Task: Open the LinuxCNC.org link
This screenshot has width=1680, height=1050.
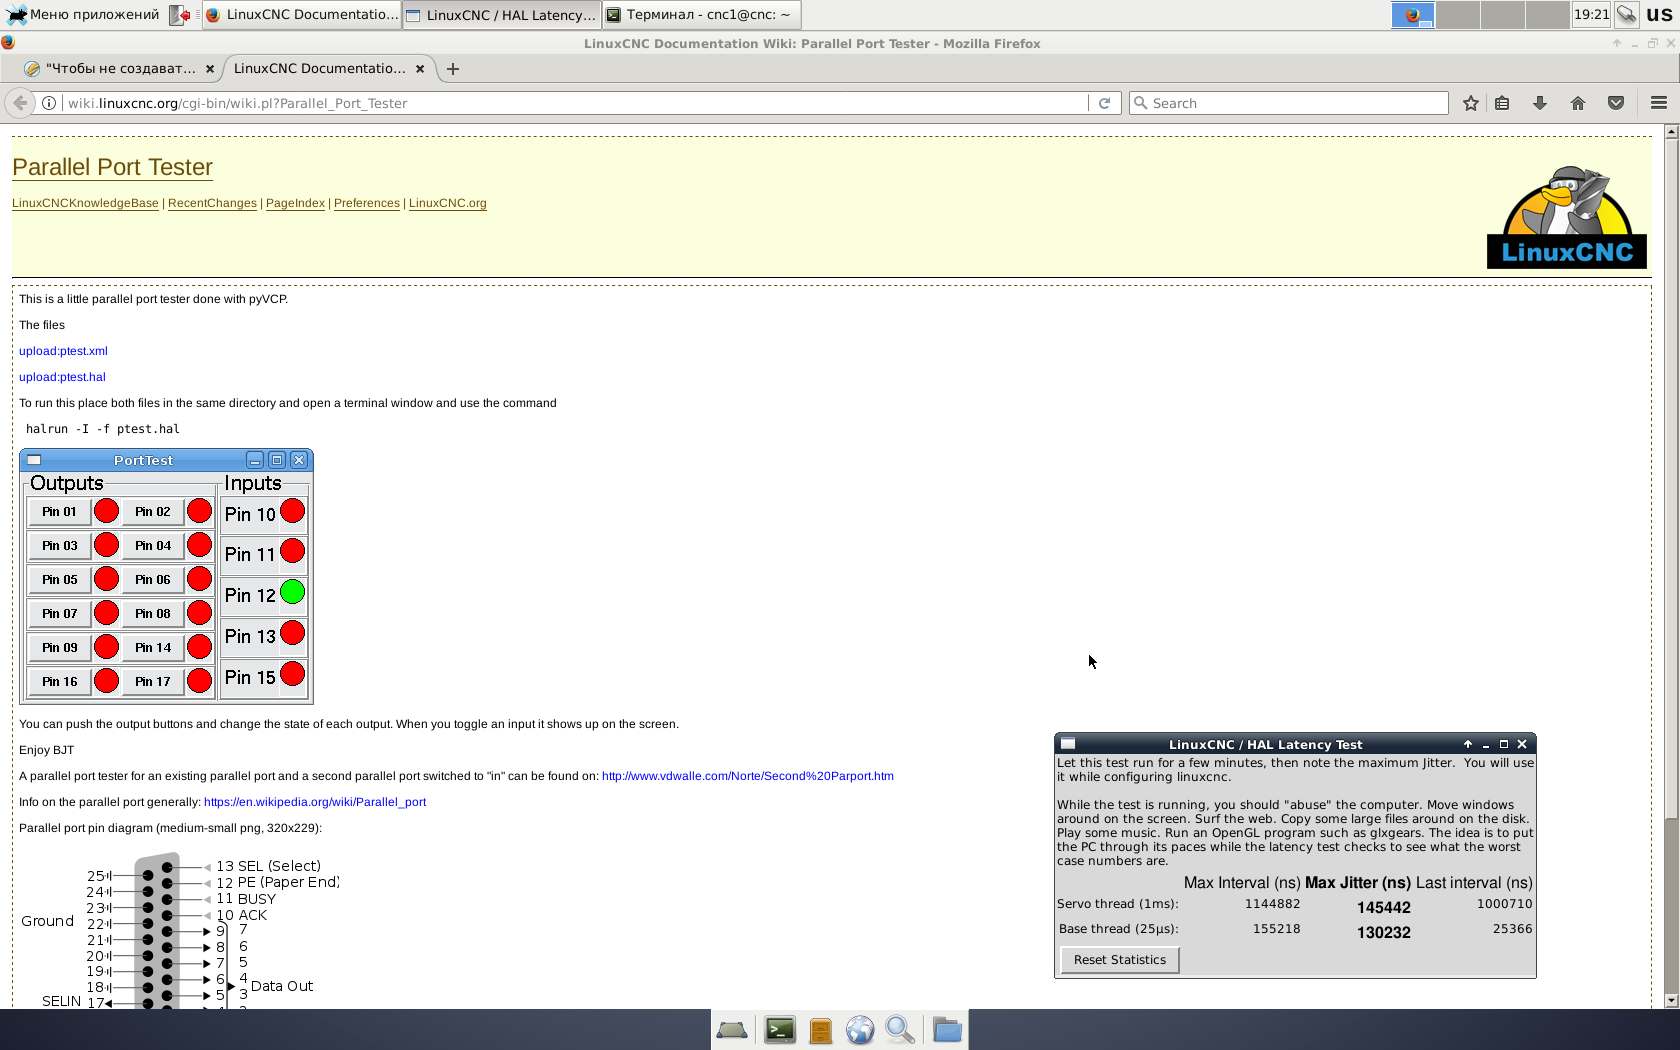Action: 448,203
